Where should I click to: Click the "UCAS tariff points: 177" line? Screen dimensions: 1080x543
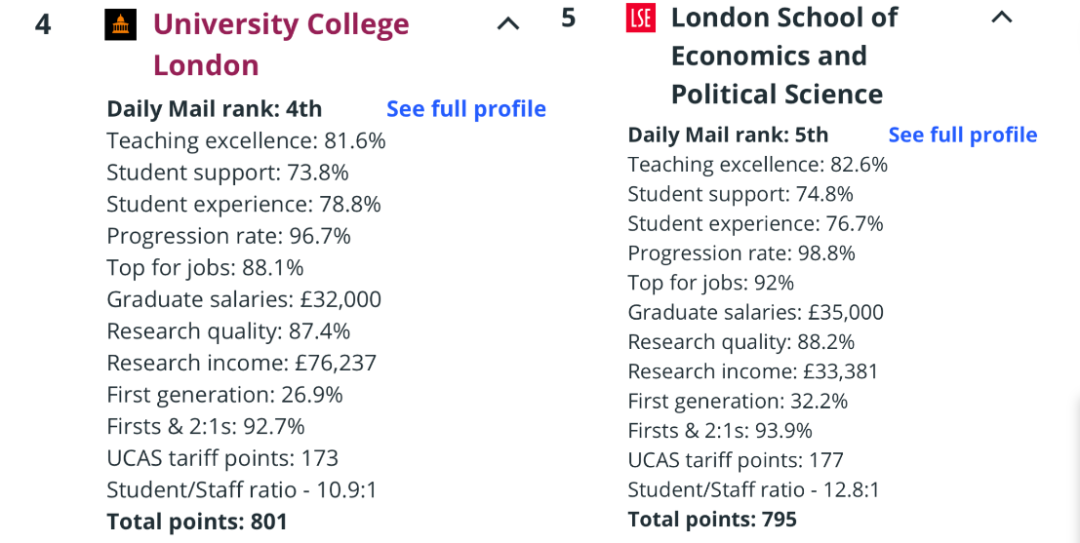point(735,460)
